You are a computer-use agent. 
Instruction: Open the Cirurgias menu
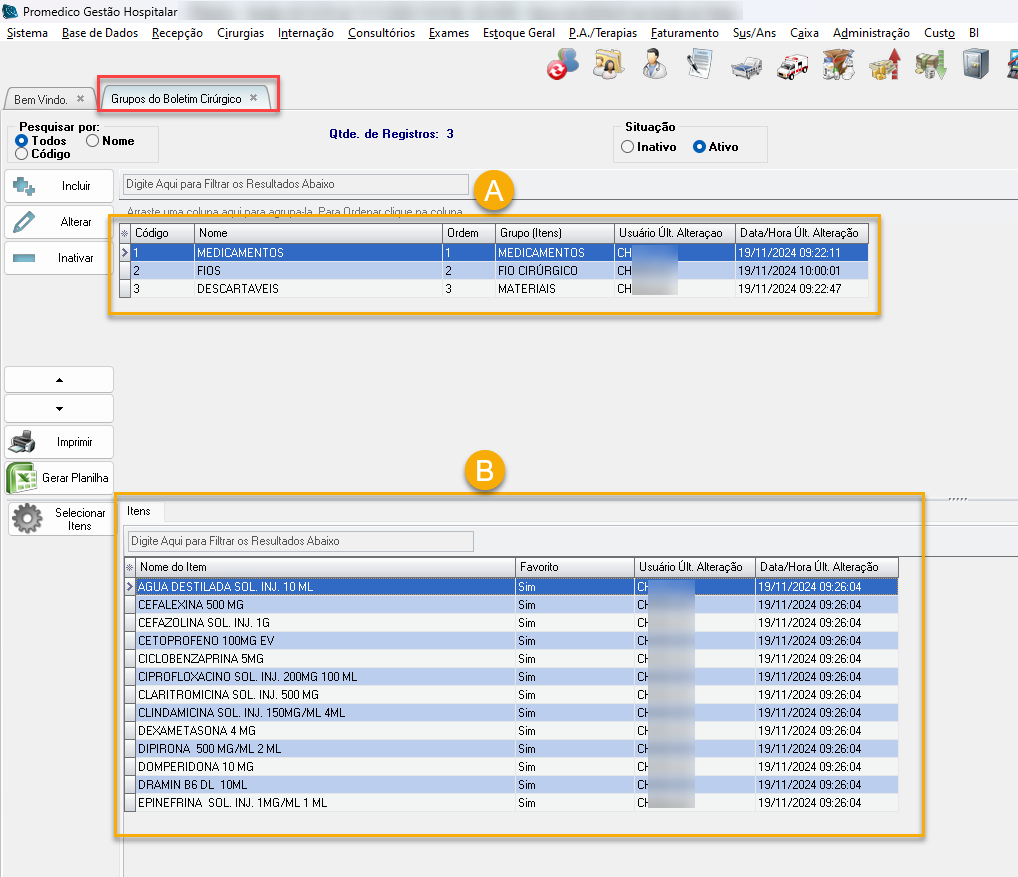coord(241,33)
